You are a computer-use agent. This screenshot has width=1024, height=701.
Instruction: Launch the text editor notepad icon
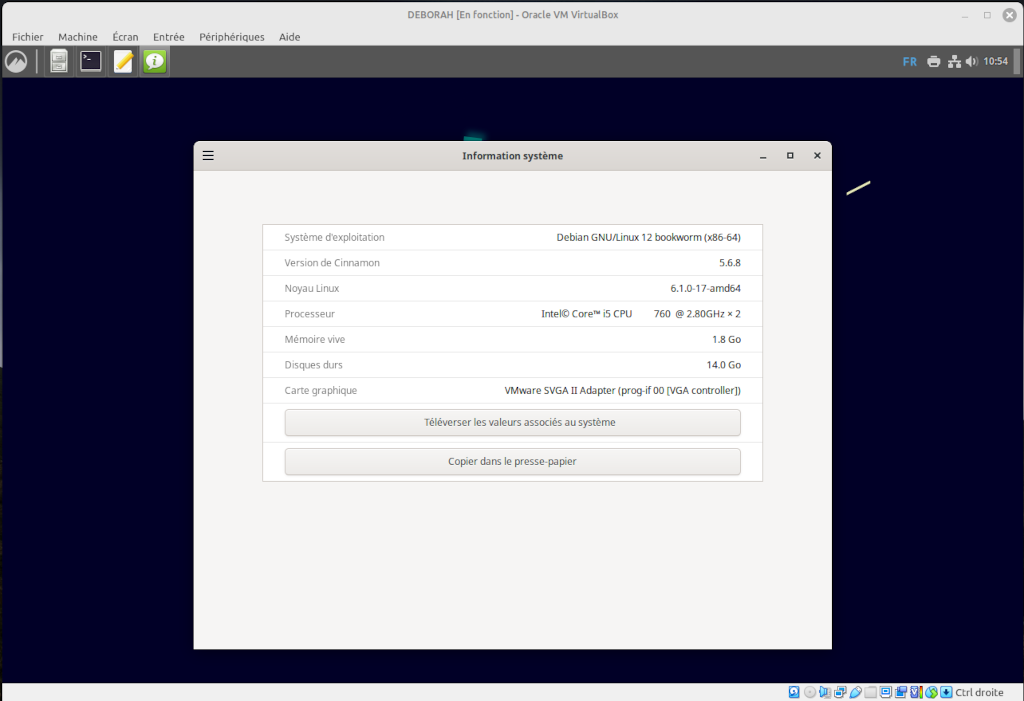123,62
